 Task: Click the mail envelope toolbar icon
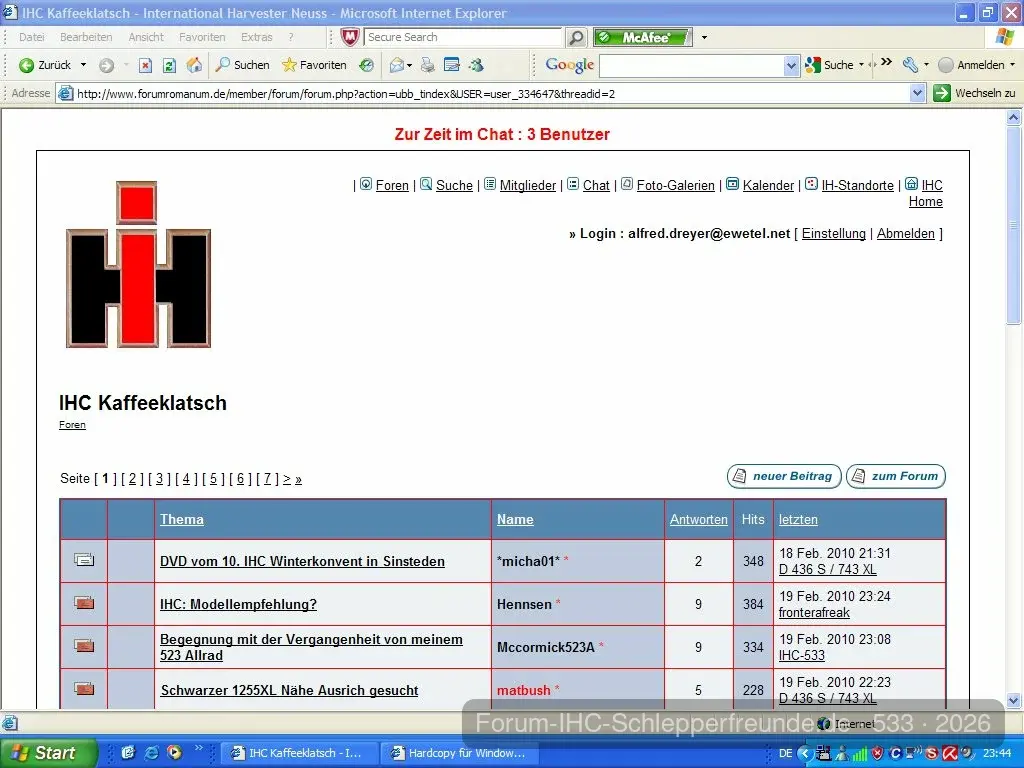coord(396,65)
